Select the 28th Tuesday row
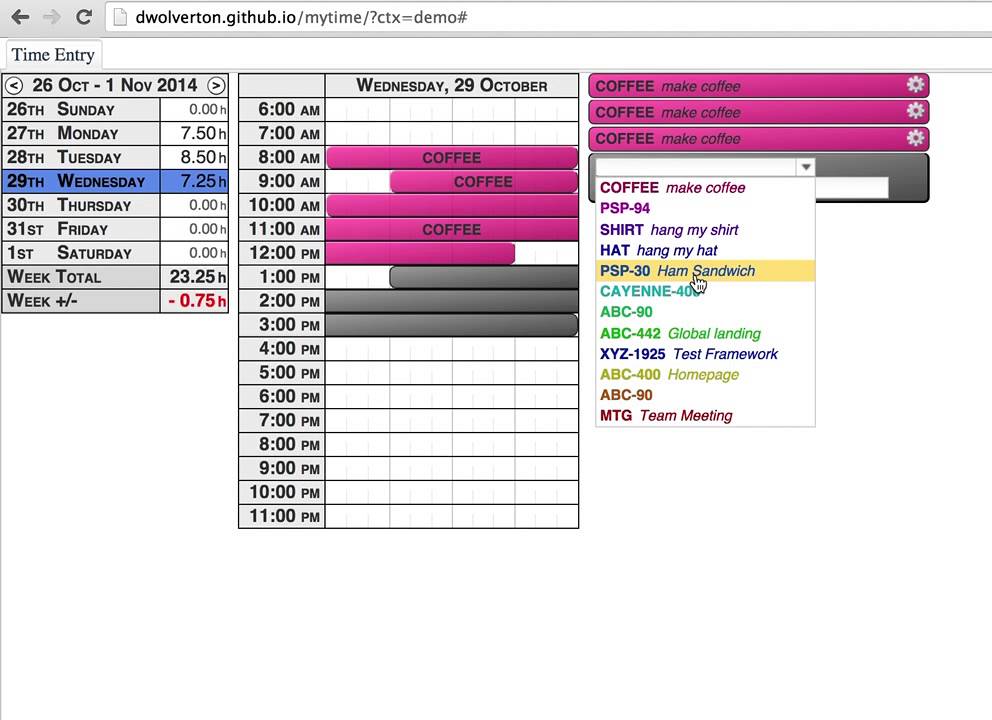Image resolution: width=992 pixels, height=720 pixels. (x=115, y=158)
